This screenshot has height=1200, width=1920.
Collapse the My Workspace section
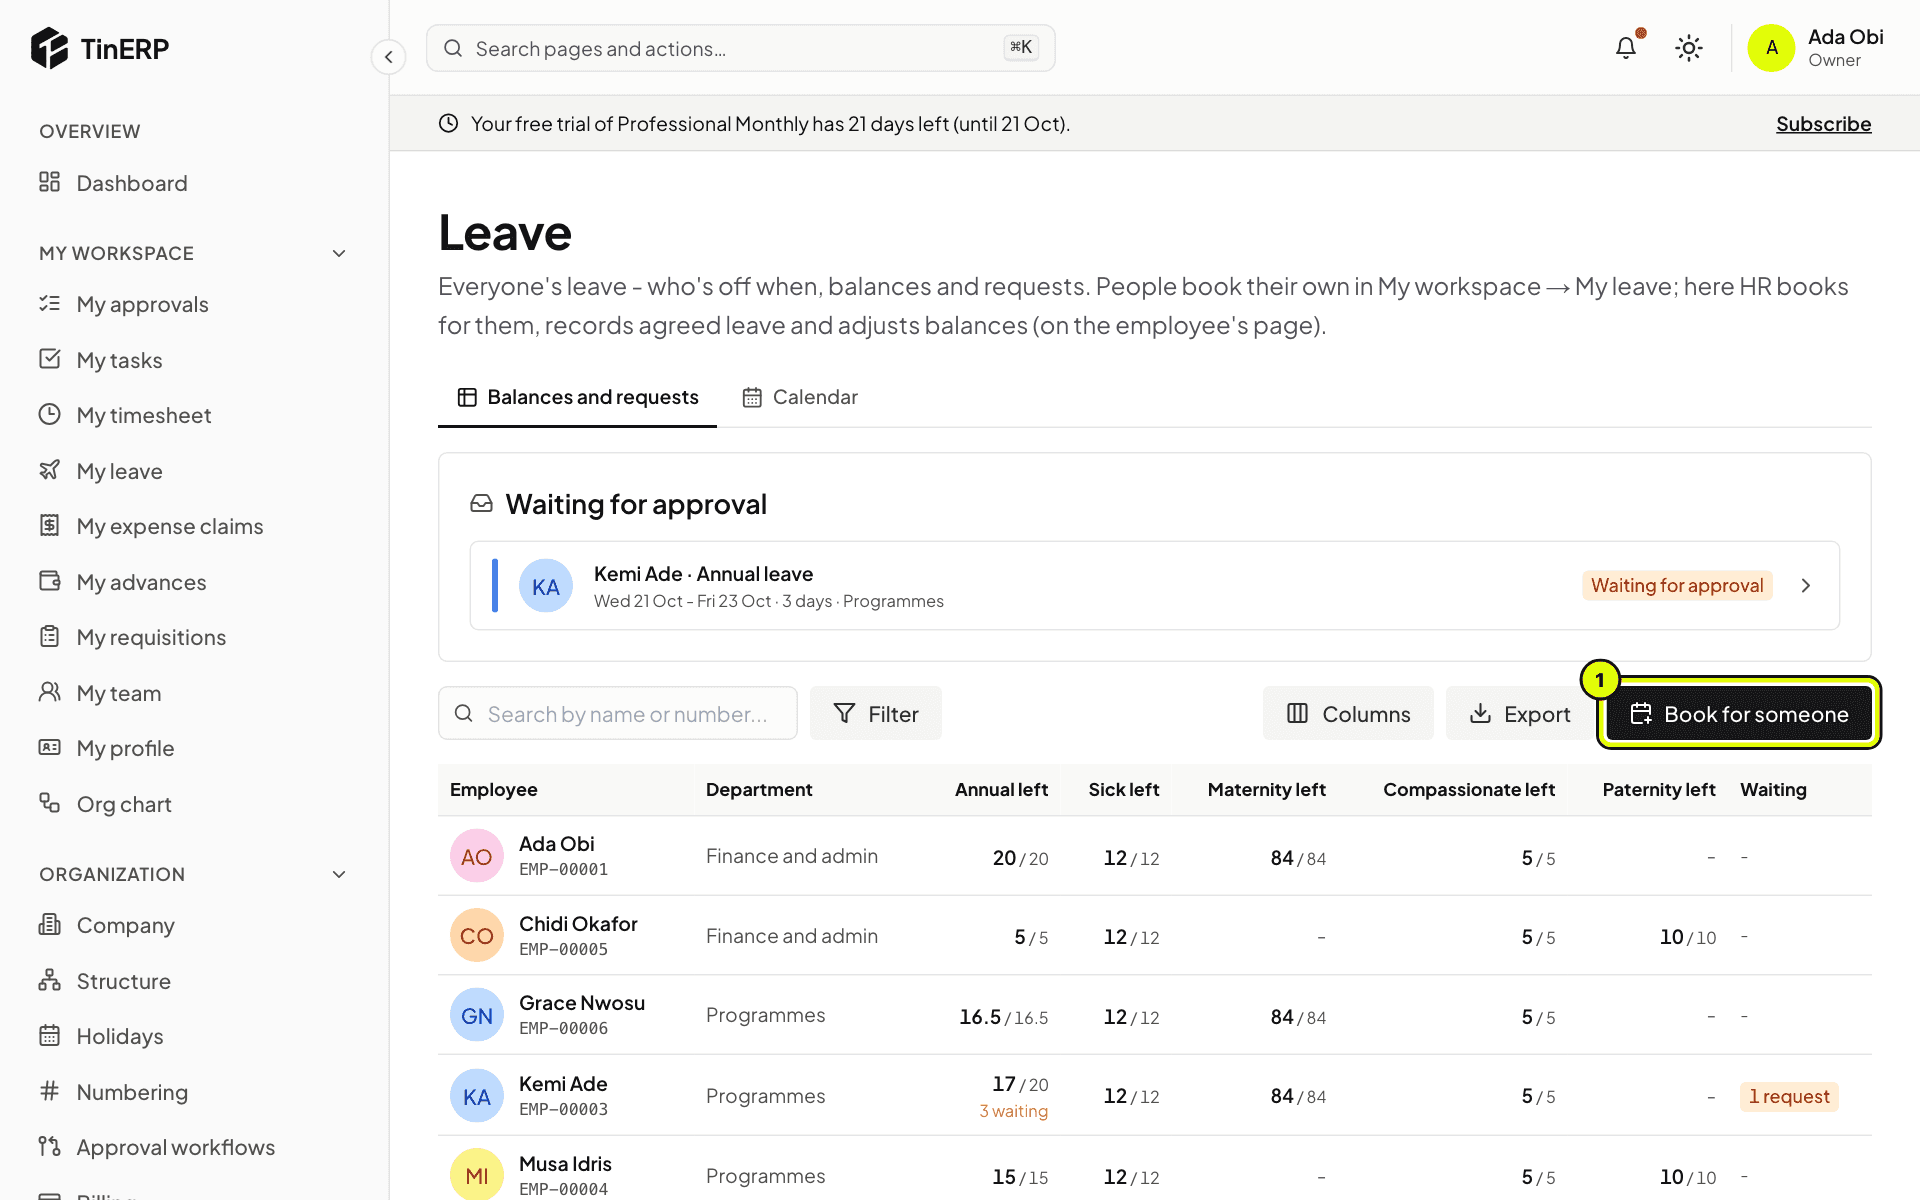pos(339,253)
